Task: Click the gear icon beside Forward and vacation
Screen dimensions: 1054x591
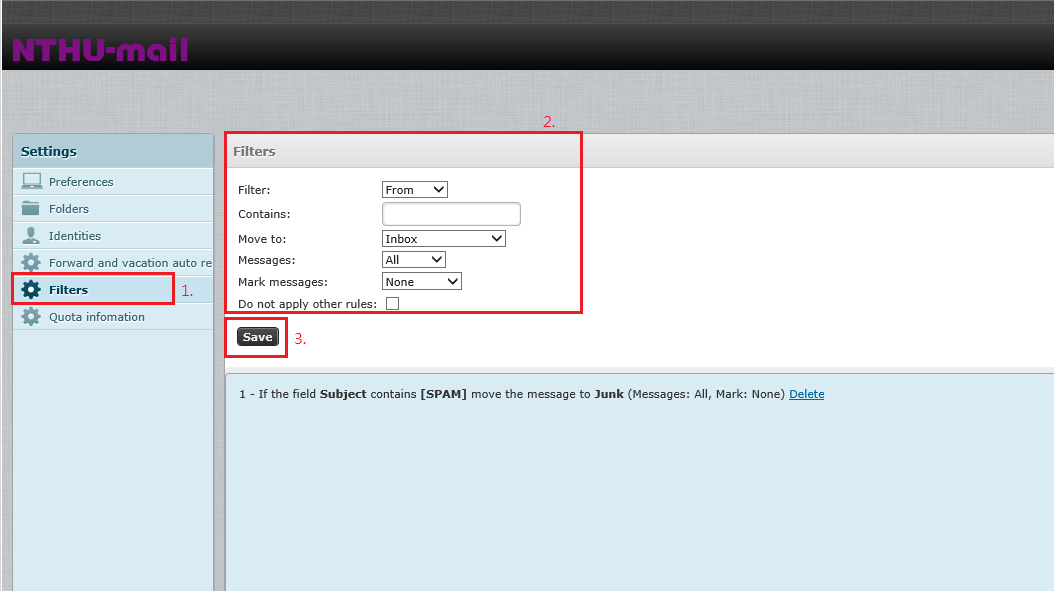Action: point(32,263)
